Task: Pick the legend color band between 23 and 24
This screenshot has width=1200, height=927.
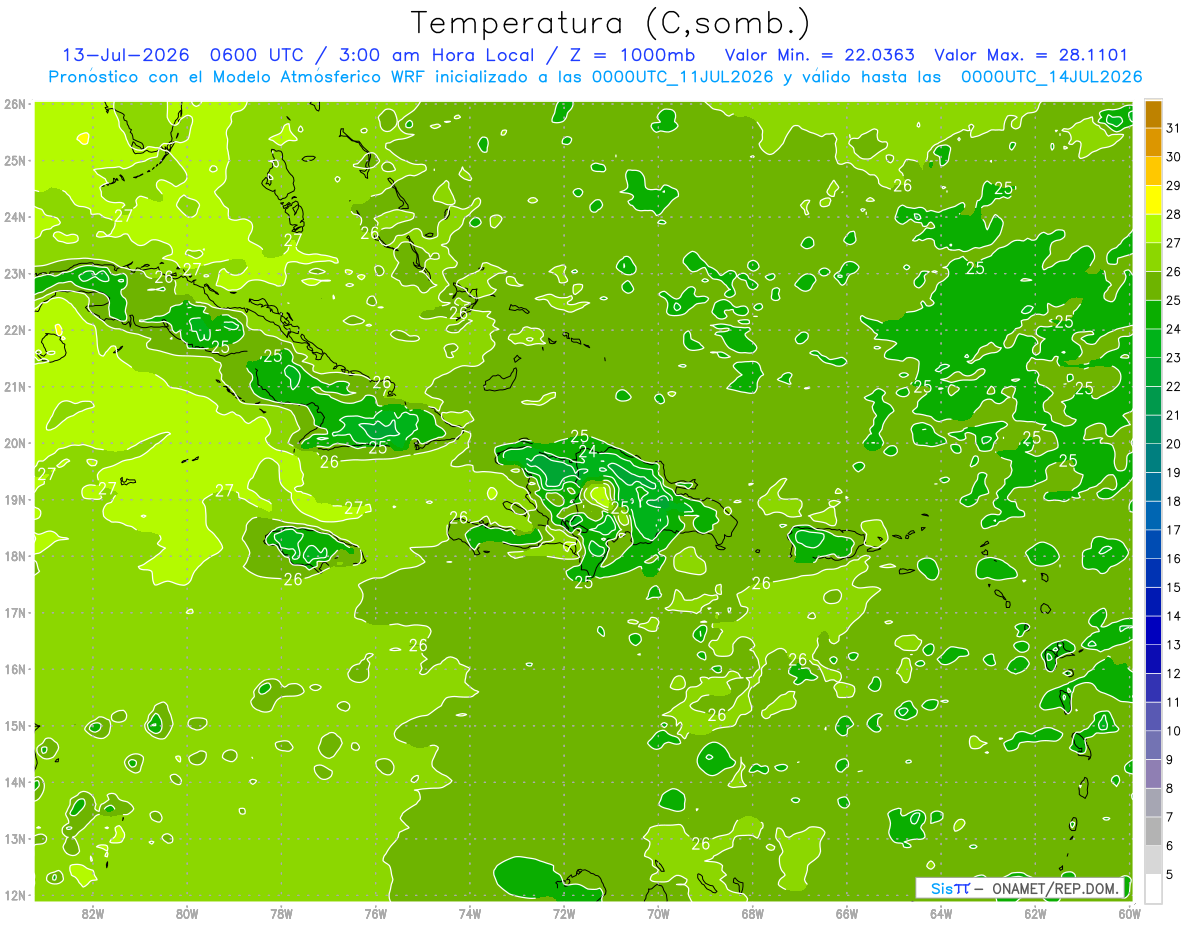Action: [x=1153, y=344]
